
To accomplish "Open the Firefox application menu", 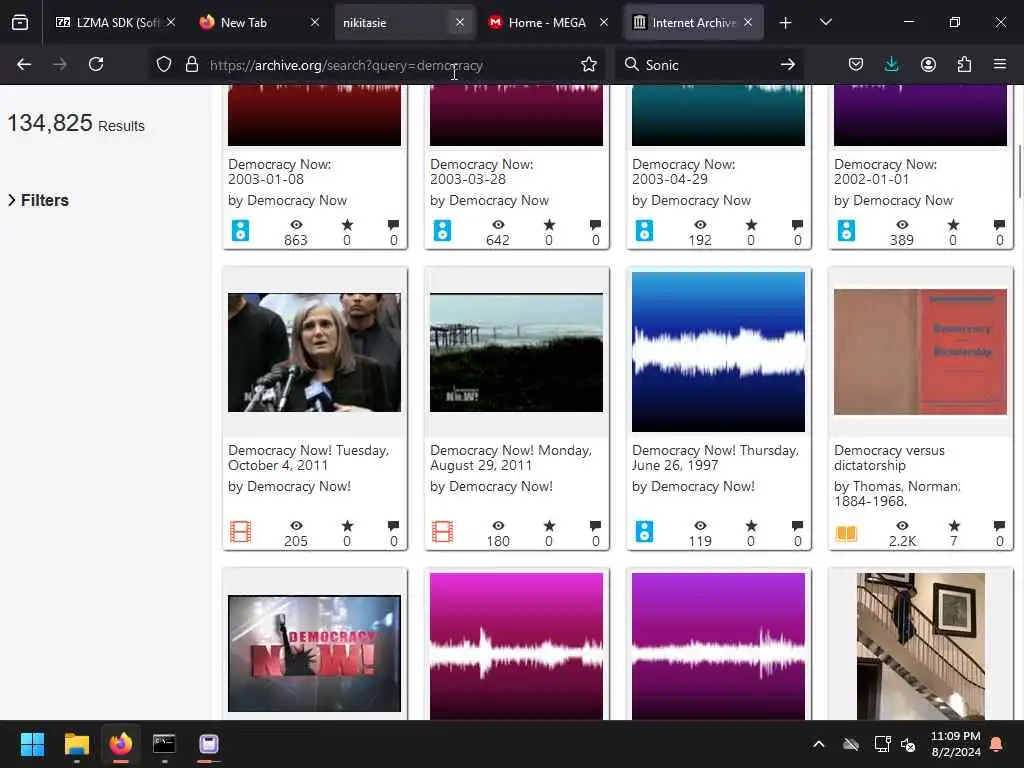I will click(1000, 65).
